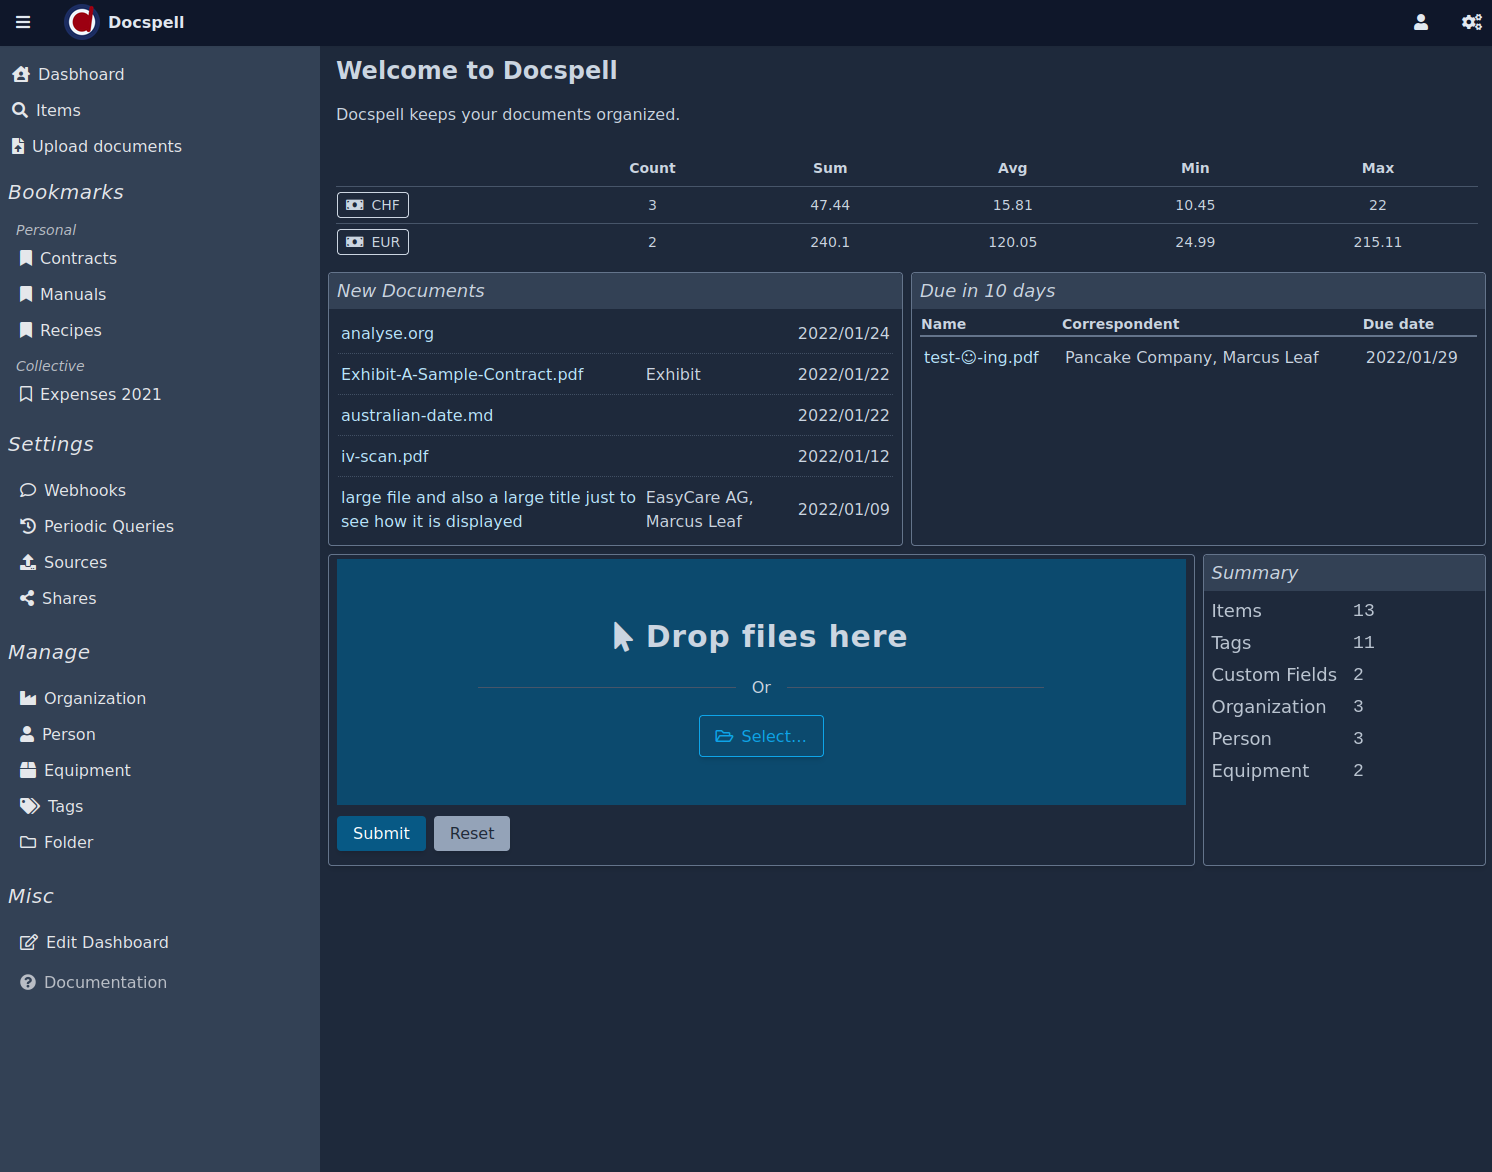1492x1172 pixels.
Task: Click the Shares icon in Settings
Action: pyautogui.click(x=28, y=598)
